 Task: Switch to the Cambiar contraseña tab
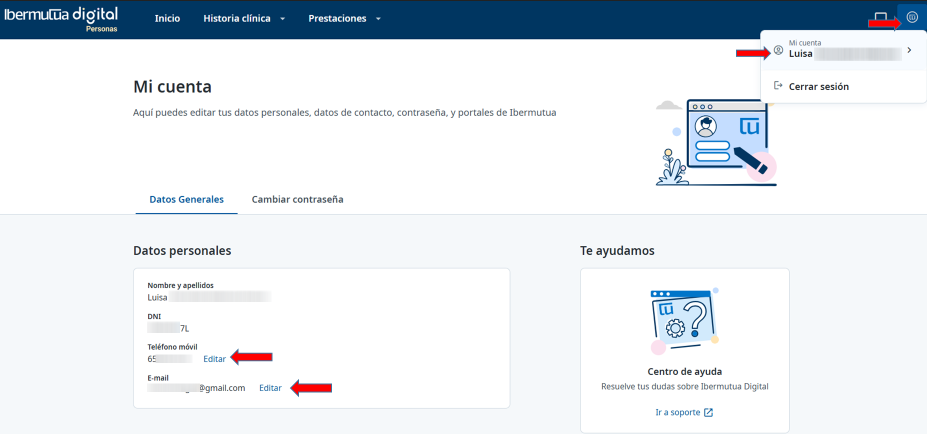click(x=297, y=200)
